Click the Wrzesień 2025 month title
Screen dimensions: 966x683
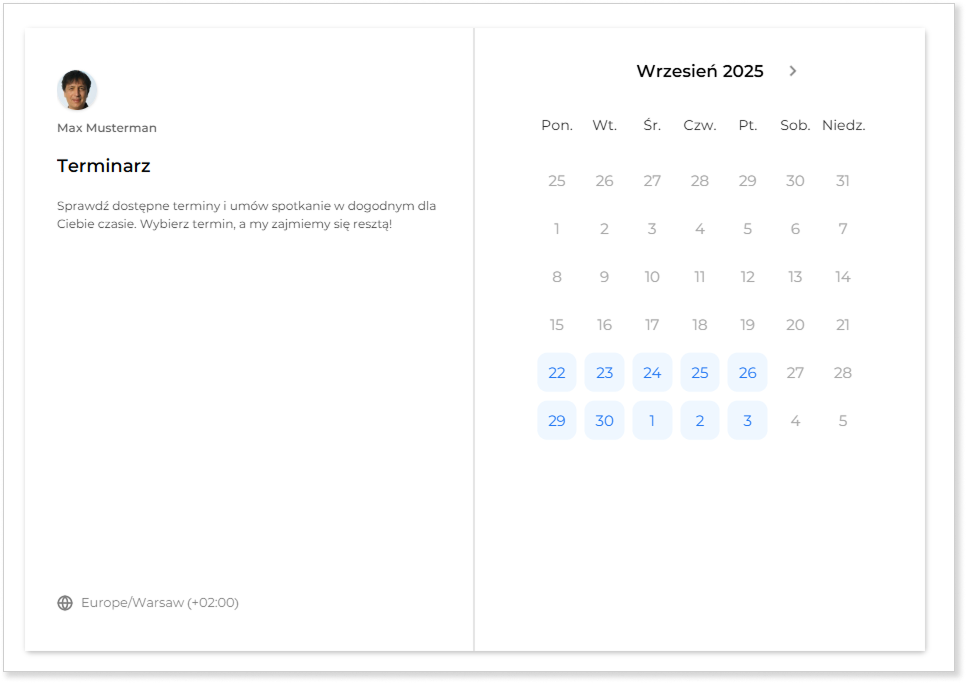pyautogui.click(x=699, y=71)
